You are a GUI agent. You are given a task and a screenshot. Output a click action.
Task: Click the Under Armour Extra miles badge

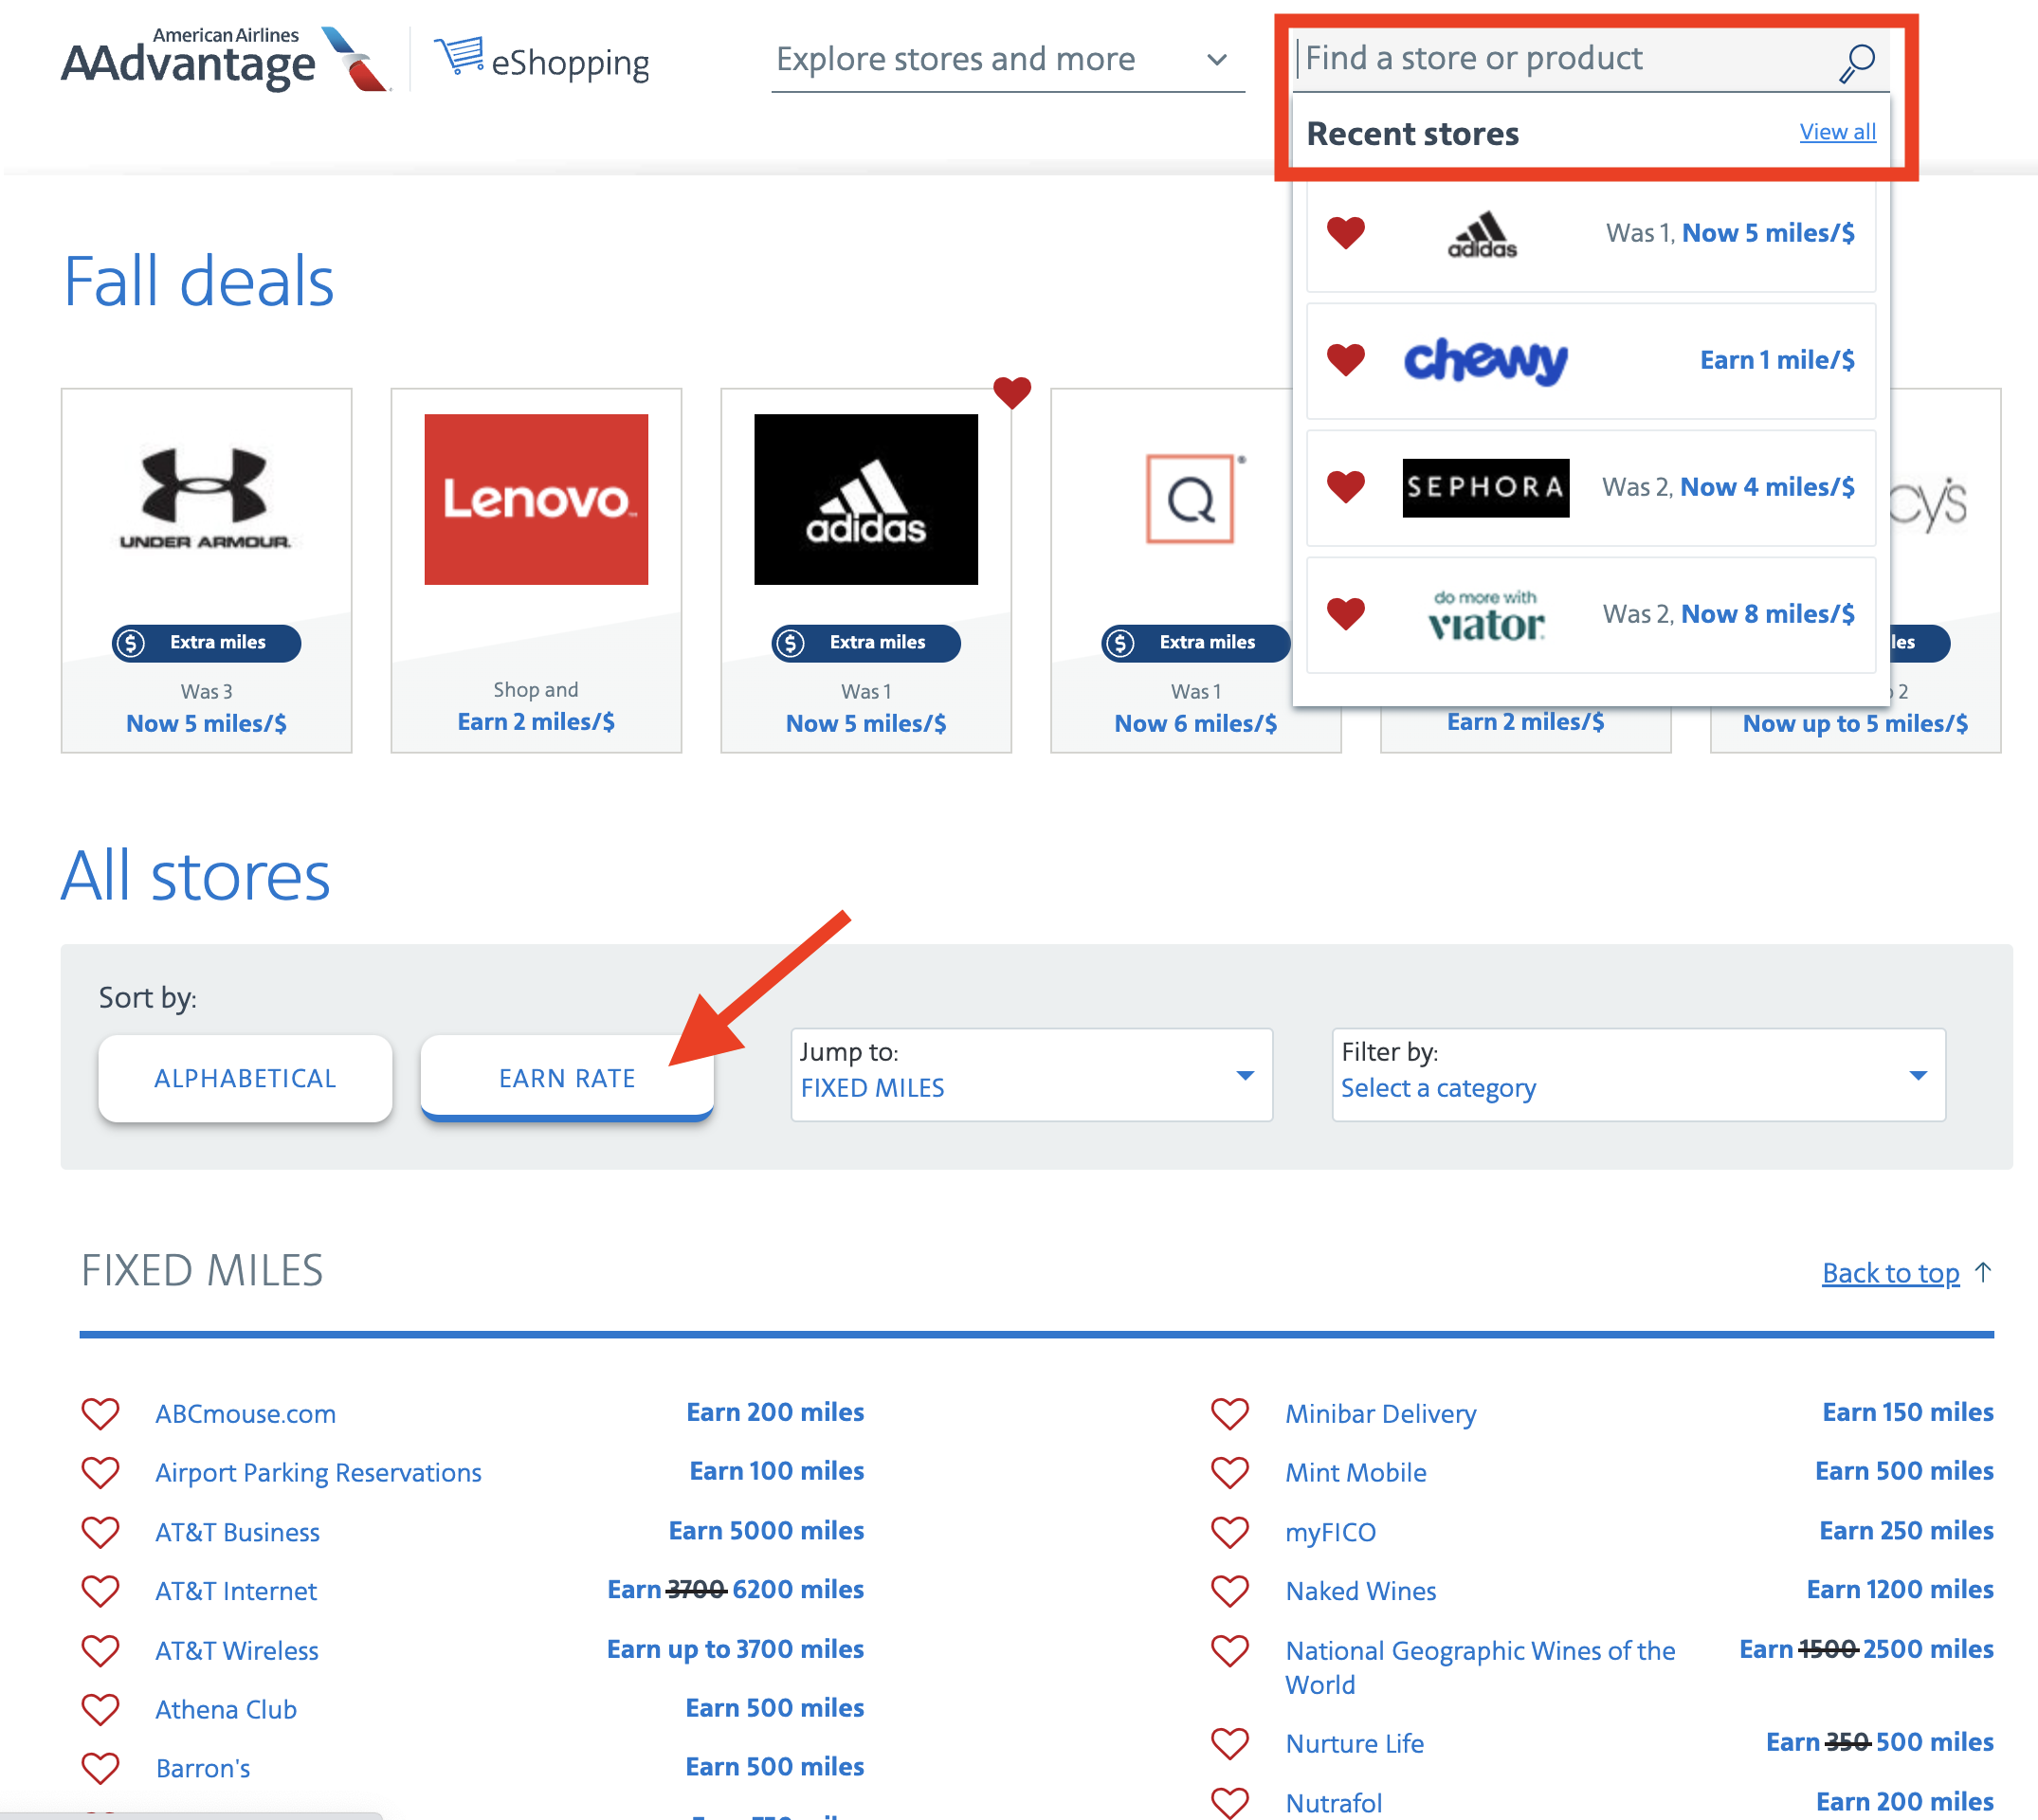click(x=206, y=643)
